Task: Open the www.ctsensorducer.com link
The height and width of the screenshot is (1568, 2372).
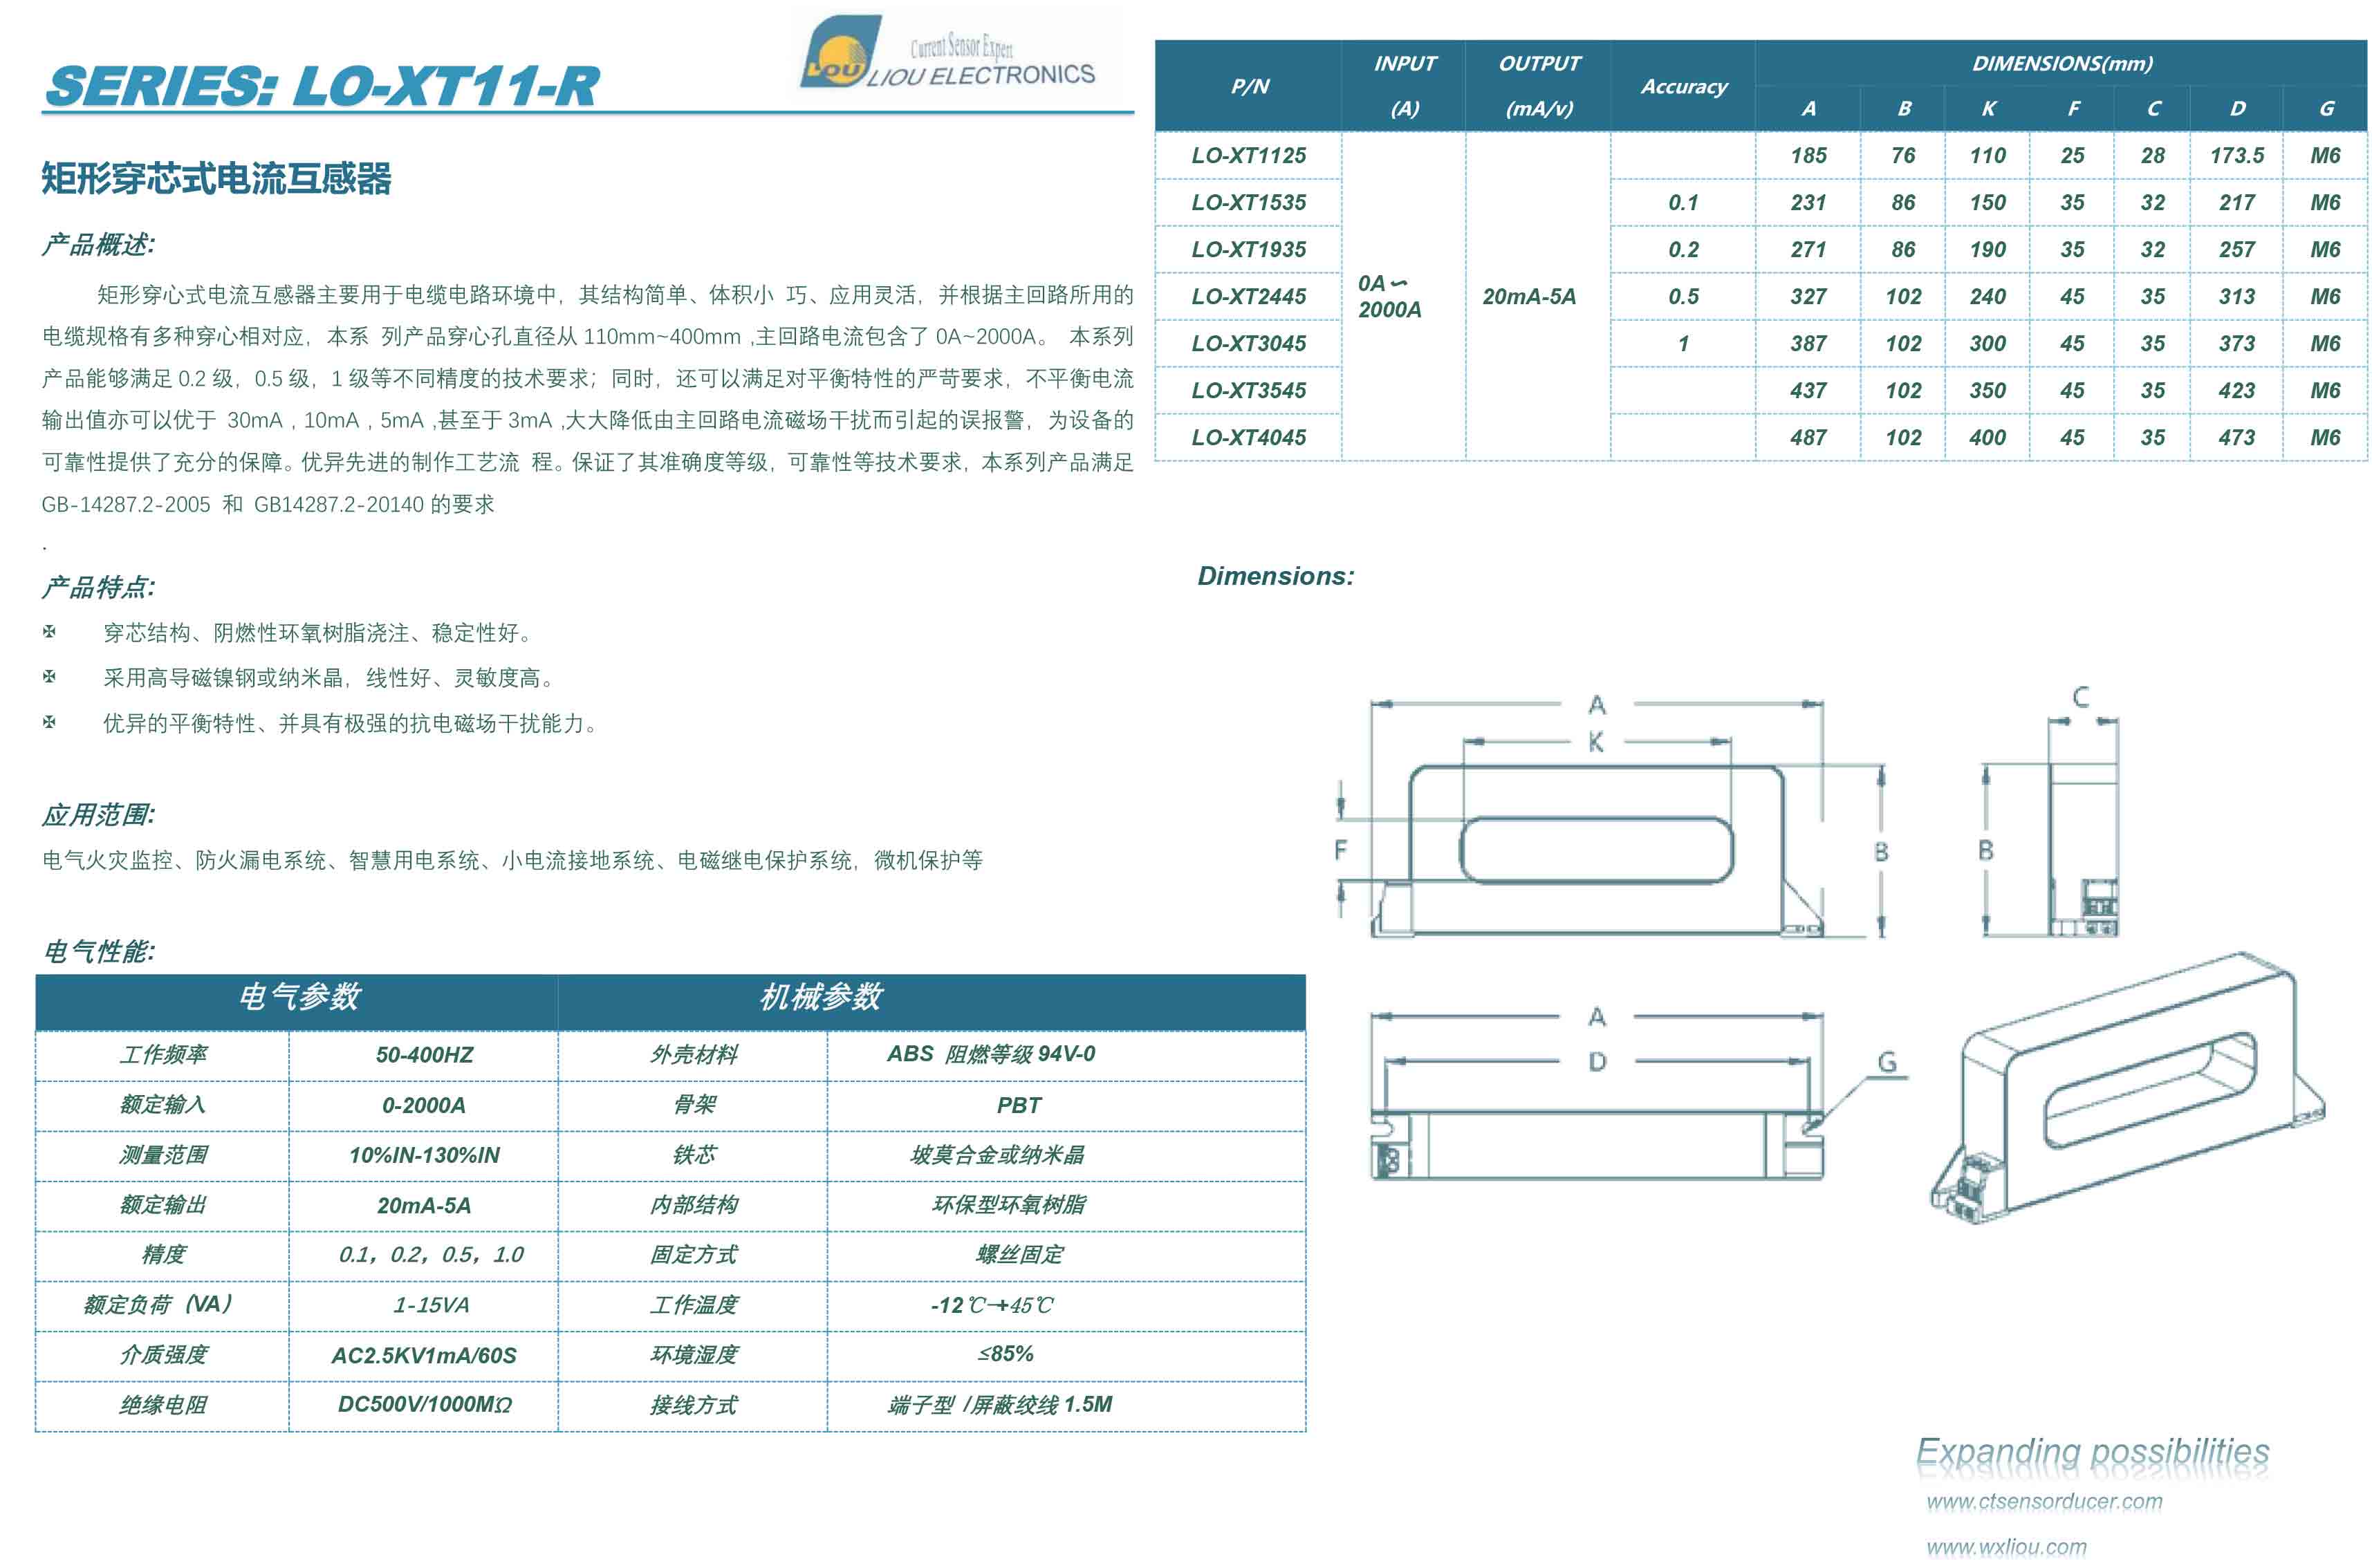Action: click(2043, 1500)
